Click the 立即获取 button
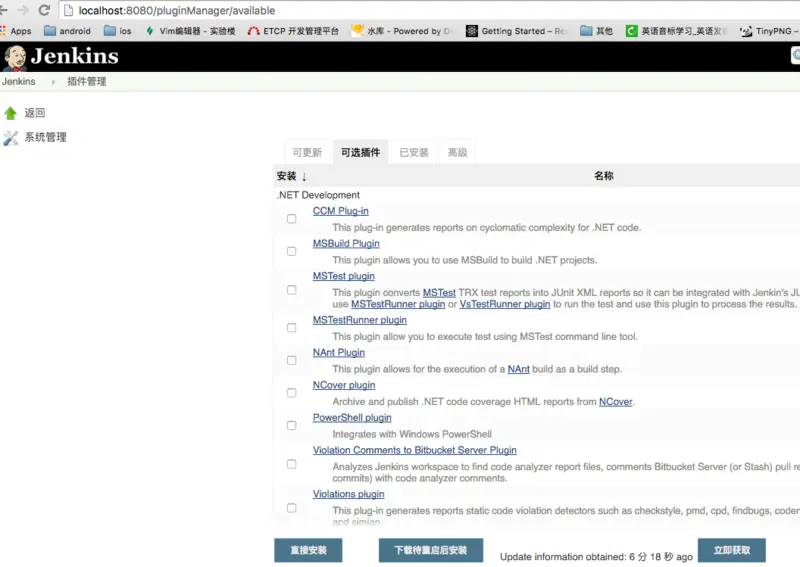The image size is (800, 567). 732,550
